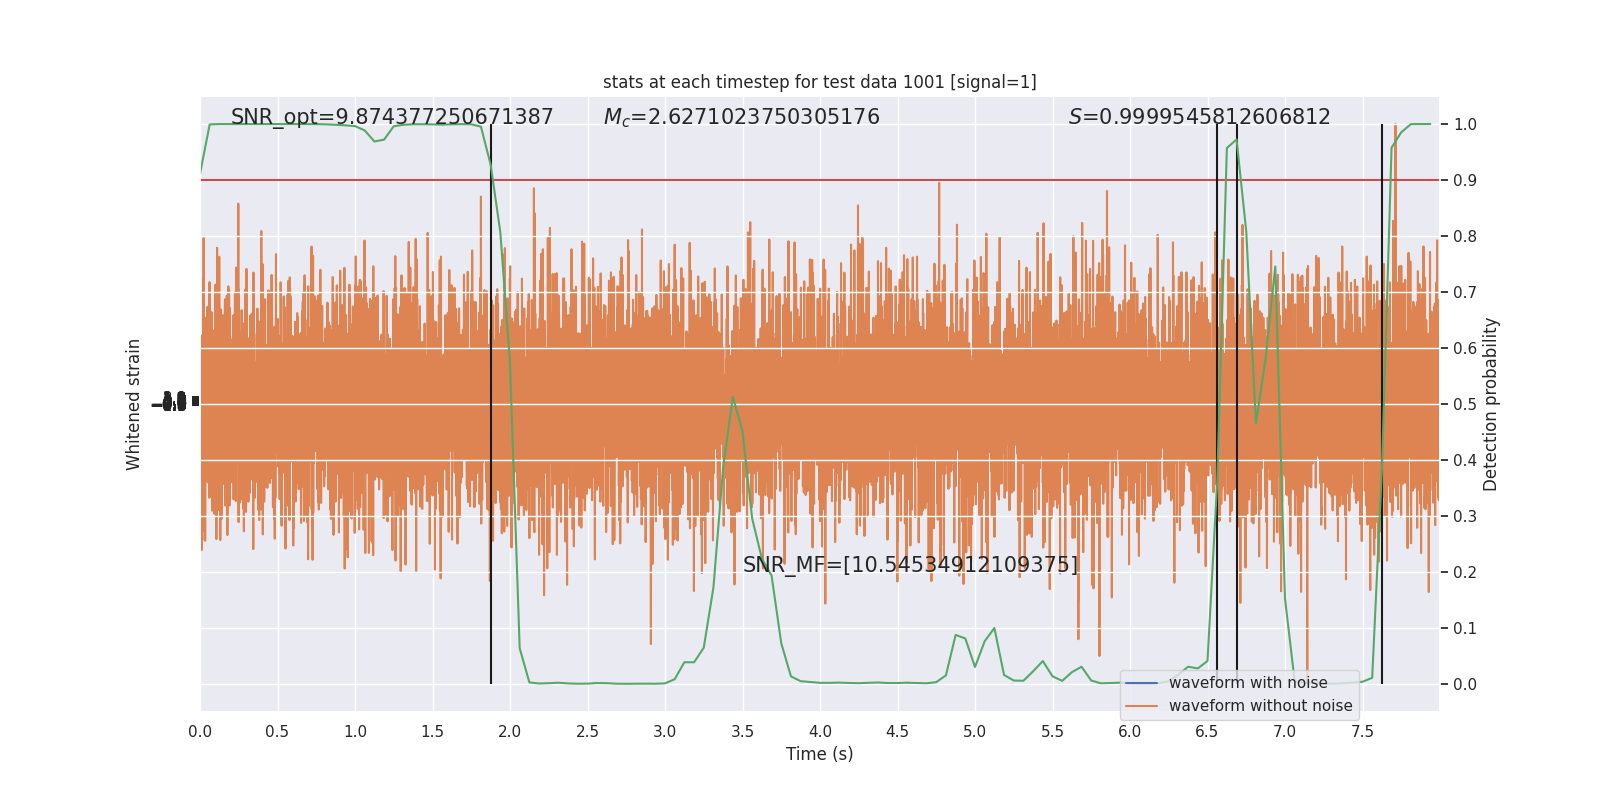Click 0.8 on the detection probability axis
Image resolution: width=1600 pixels, height=800 pixels.
point(1465,237)
